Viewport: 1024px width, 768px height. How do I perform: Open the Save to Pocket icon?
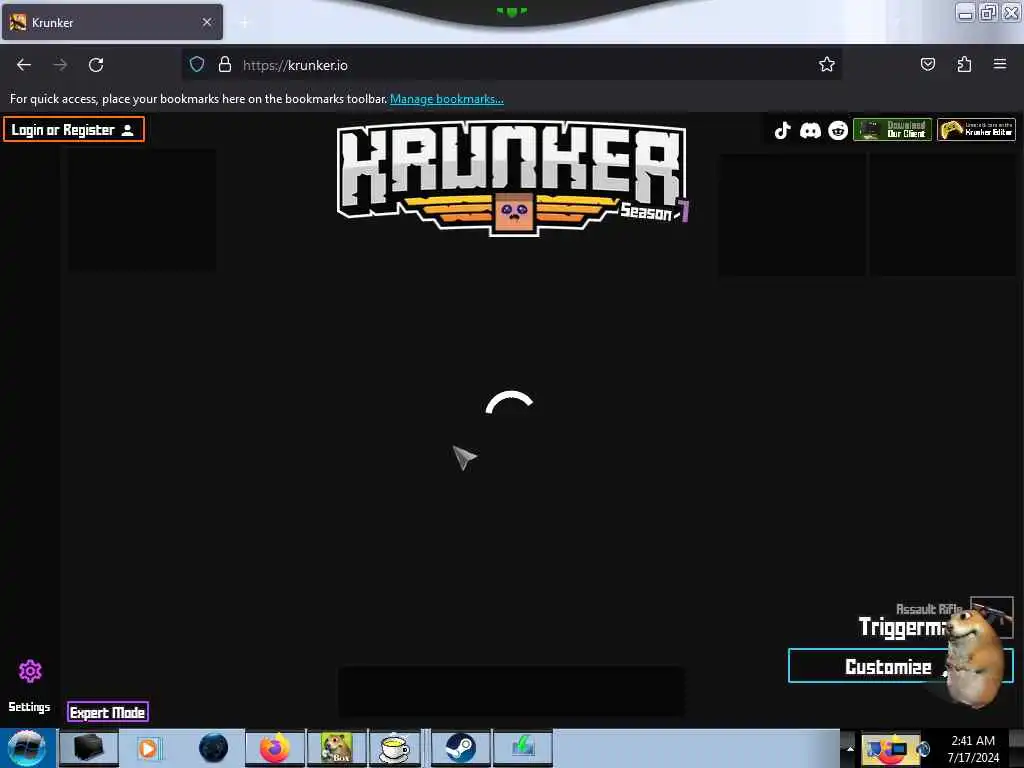927,64
